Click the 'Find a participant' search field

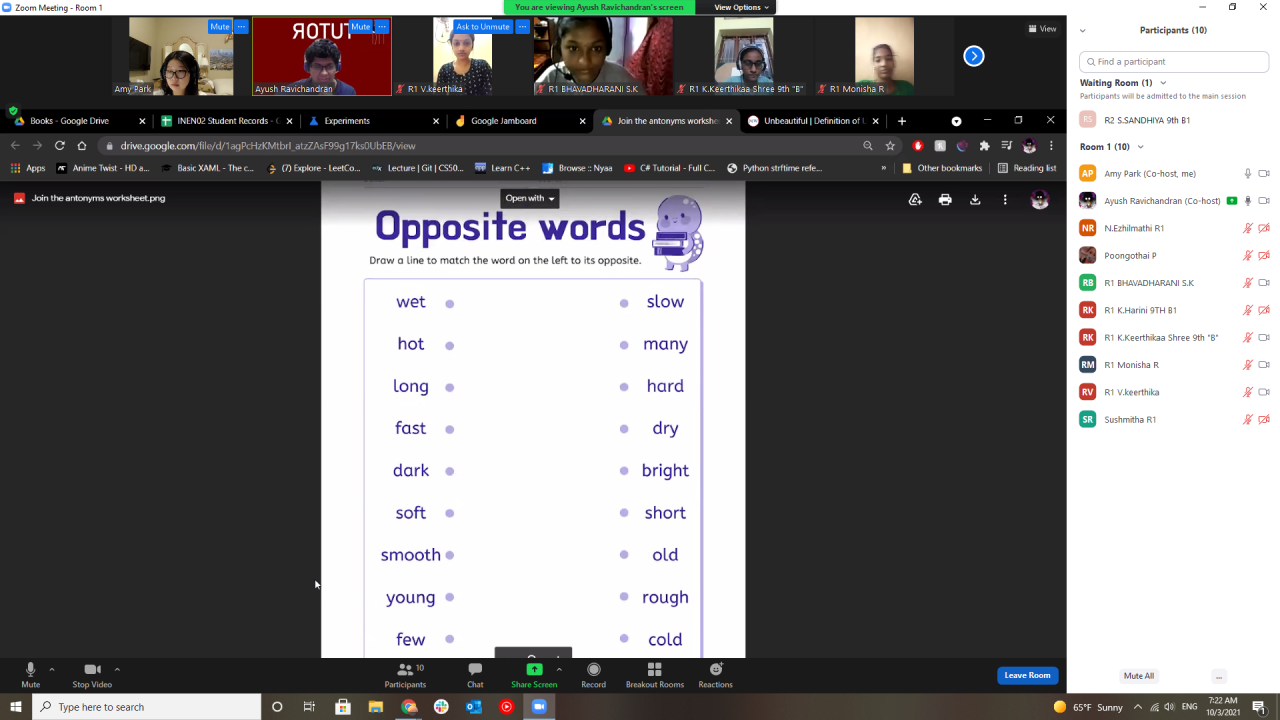point(1174,62)
